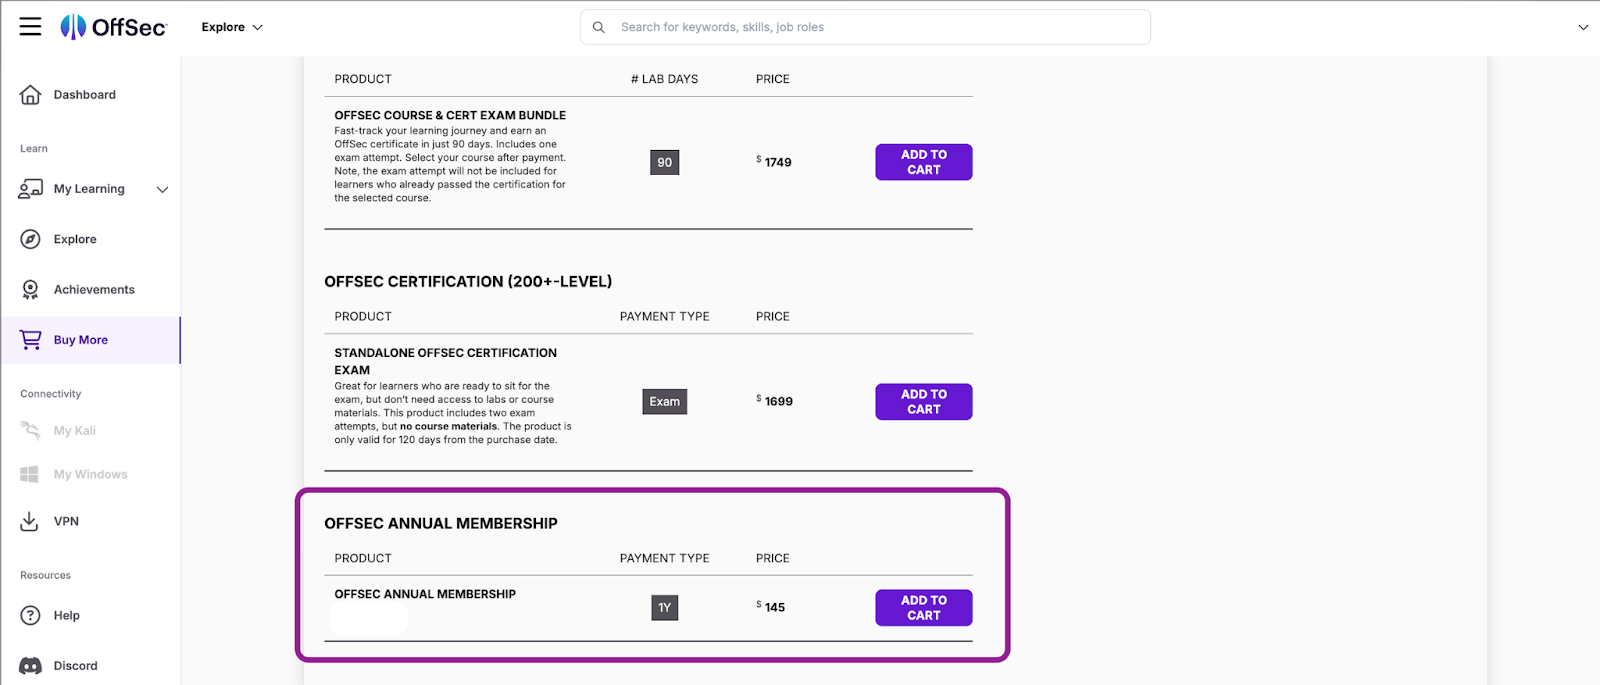Viewport: 1600px width, 685px height.
Task: Open the VPN page
Action: click(66, 522)
